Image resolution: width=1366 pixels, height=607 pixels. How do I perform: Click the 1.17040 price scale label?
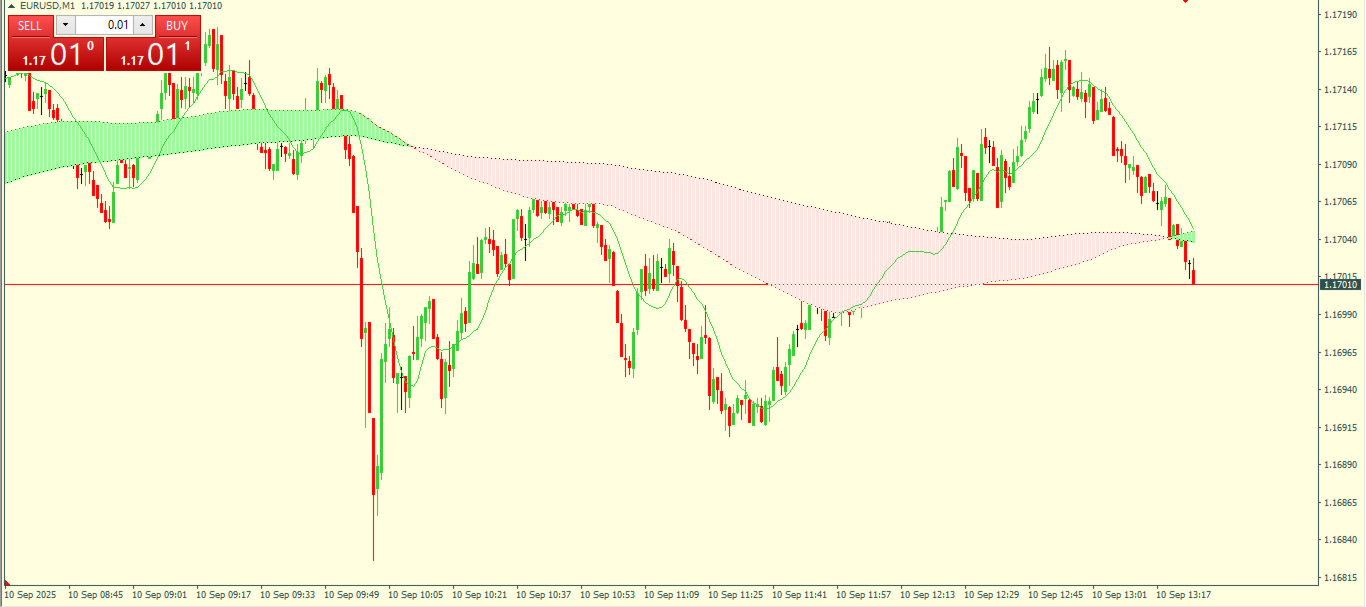(1339, 240)
